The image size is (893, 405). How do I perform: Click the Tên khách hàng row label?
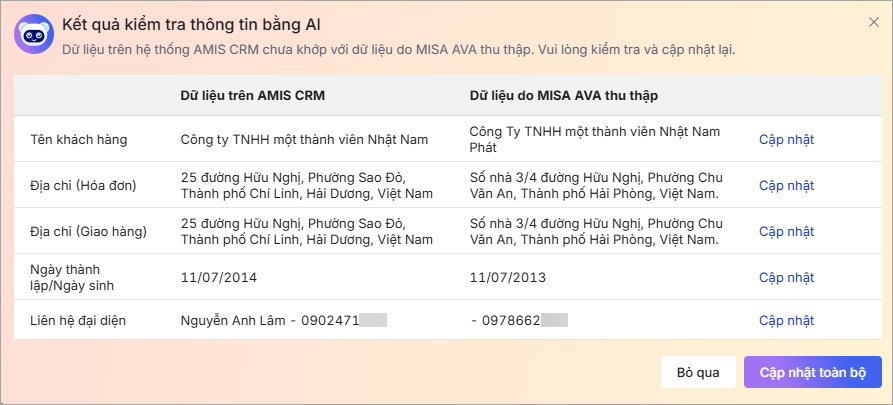[79, 140]
